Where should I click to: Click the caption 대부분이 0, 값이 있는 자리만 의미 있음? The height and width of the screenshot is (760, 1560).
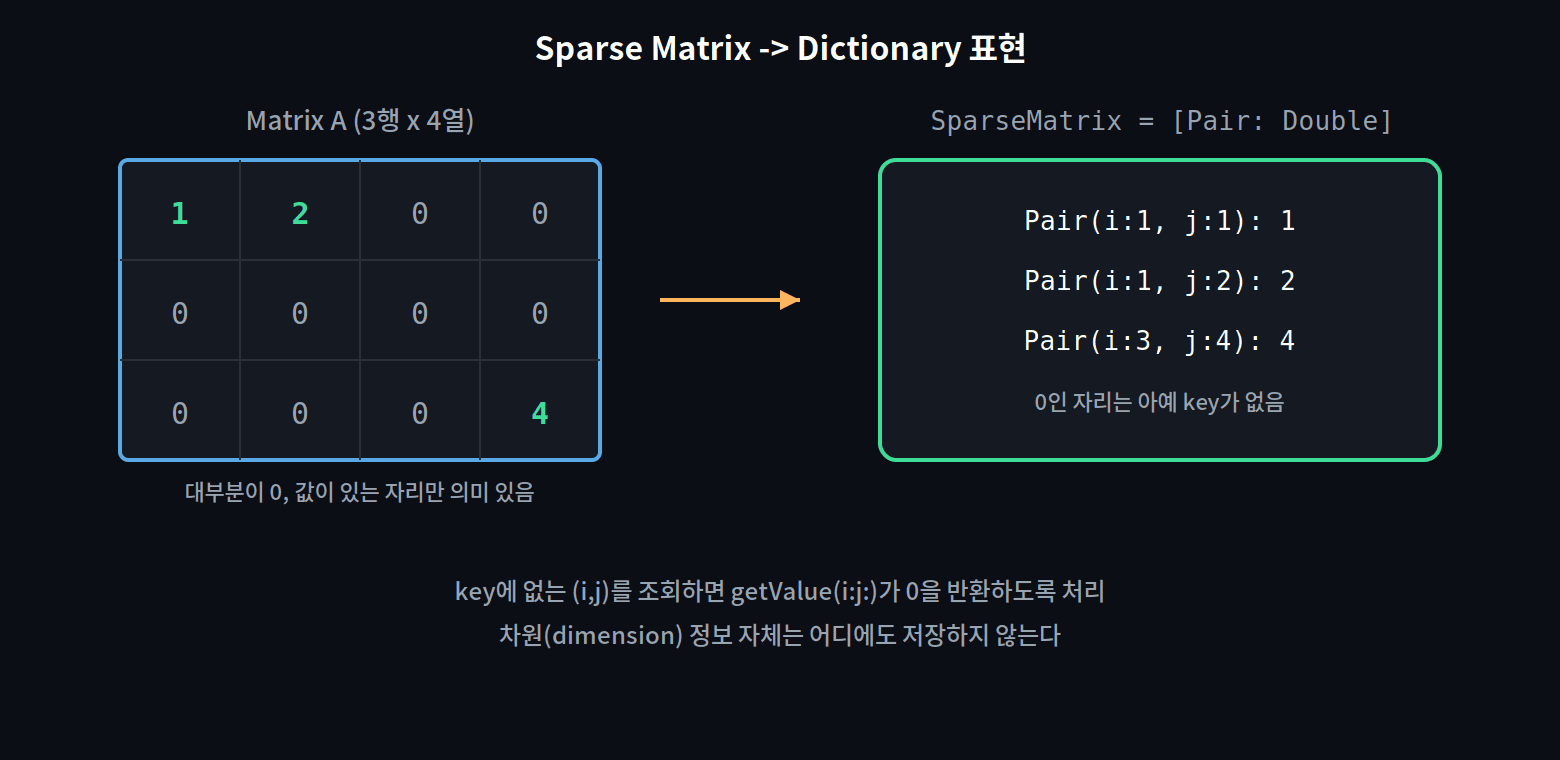point(360,492)
